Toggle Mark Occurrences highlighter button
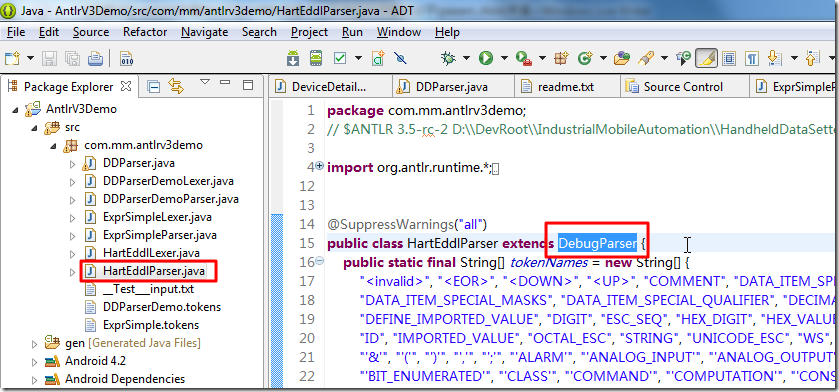This screenshot has height=392, width=839. click(706, 58)
